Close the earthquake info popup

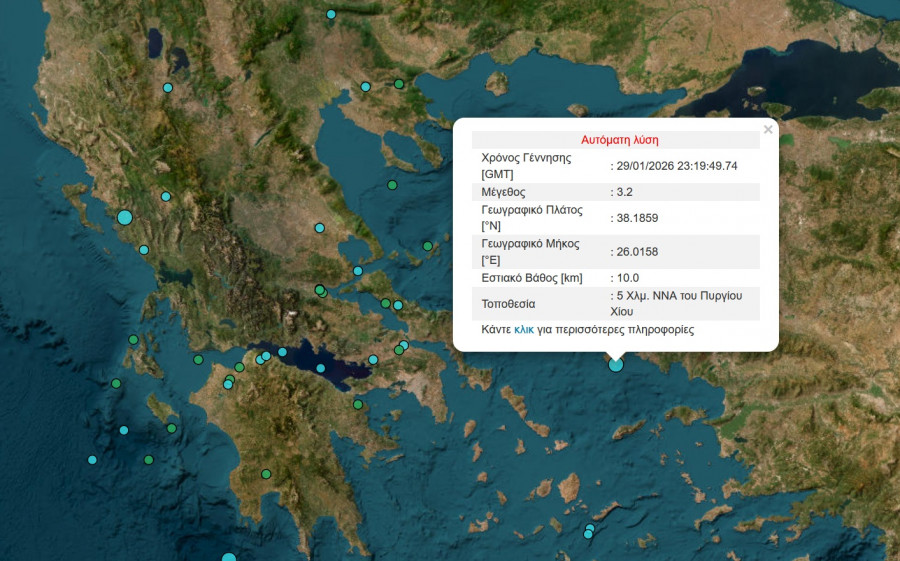[768, 130]
